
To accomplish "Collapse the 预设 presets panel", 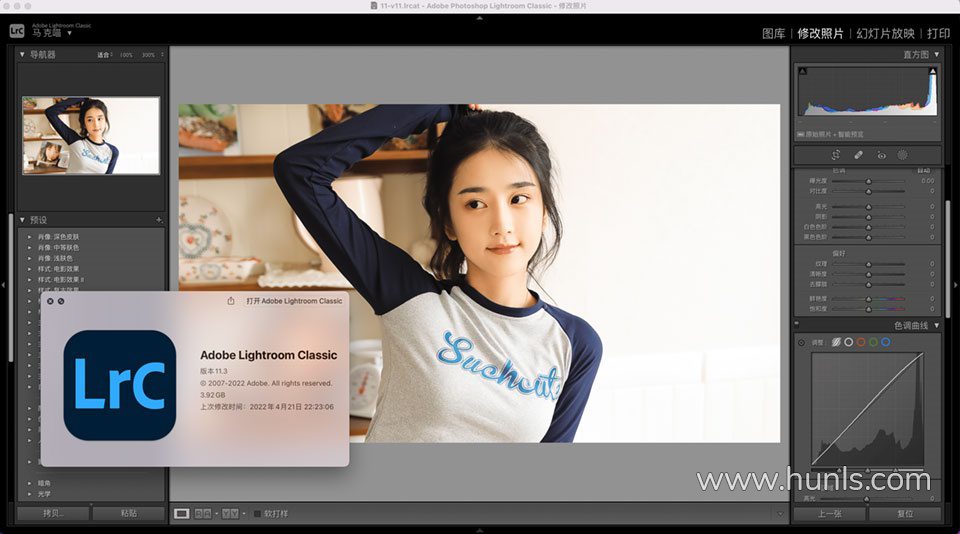I will click(x=22, y=220).
